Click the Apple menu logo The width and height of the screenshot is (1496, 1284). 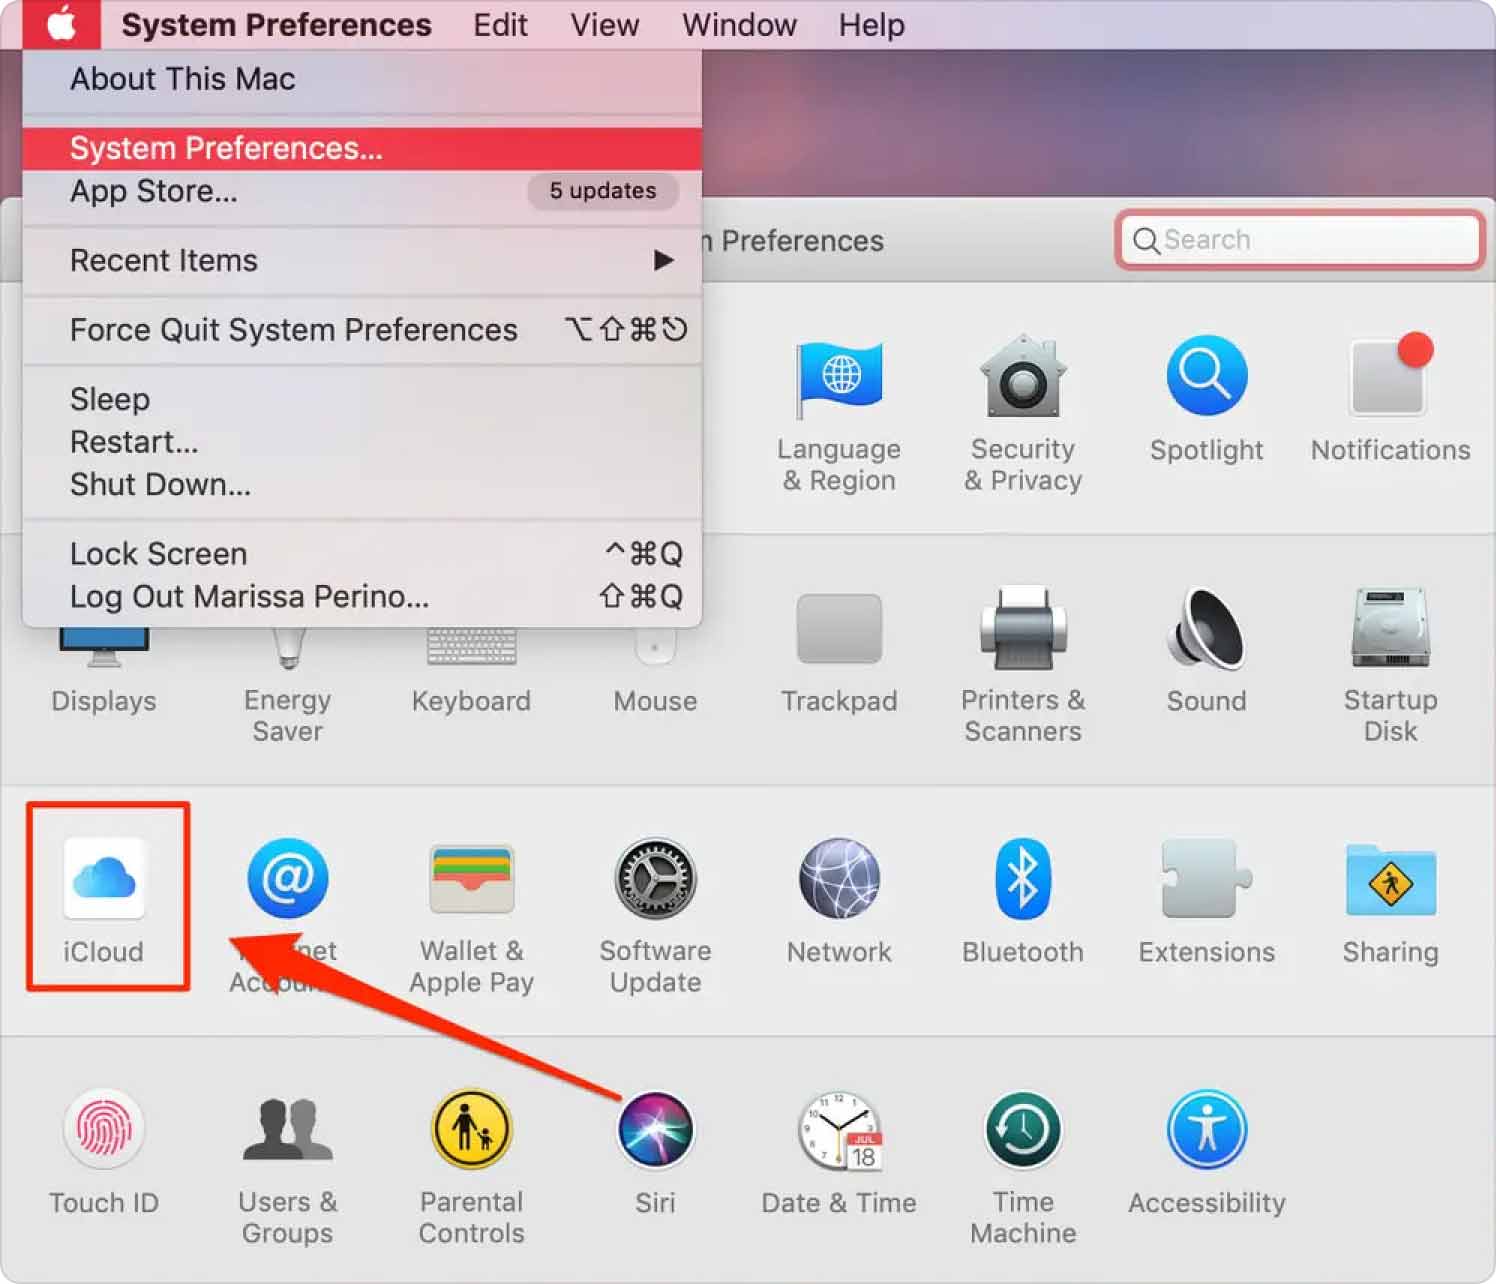[x=61, y=24]
